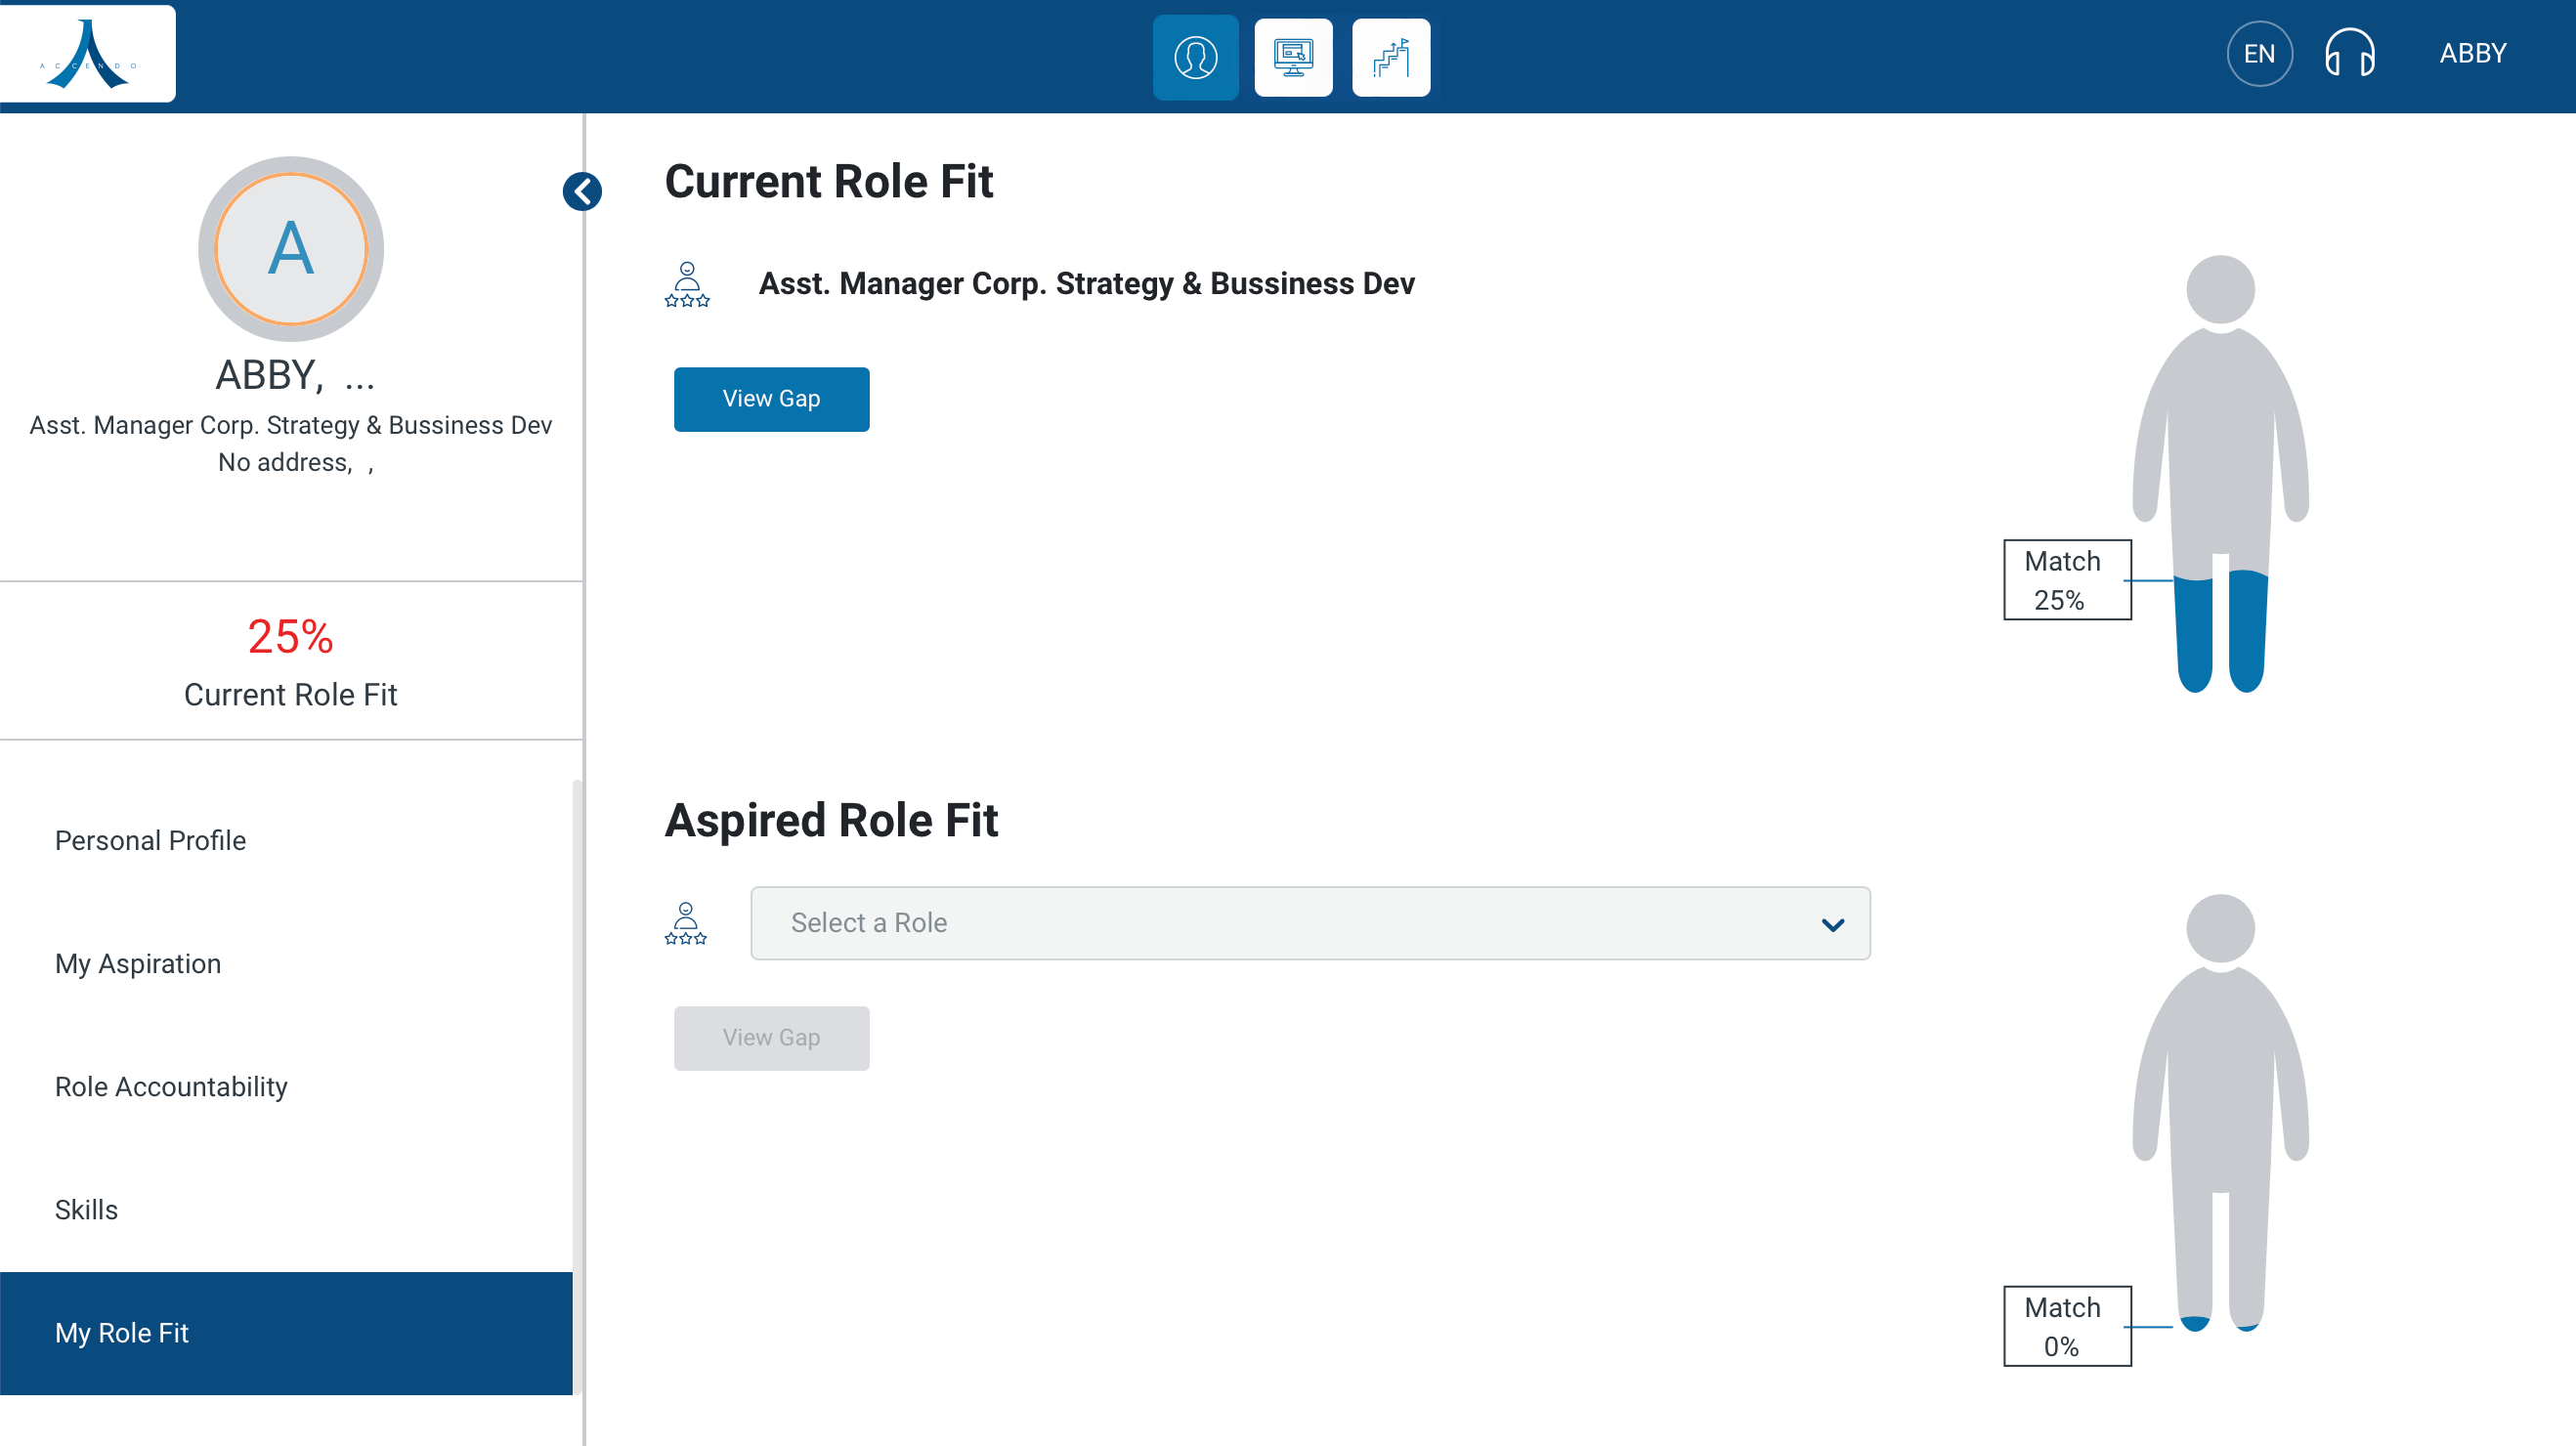Open the ABBY user menu

pyautogui.click(x=2472, y=54)
